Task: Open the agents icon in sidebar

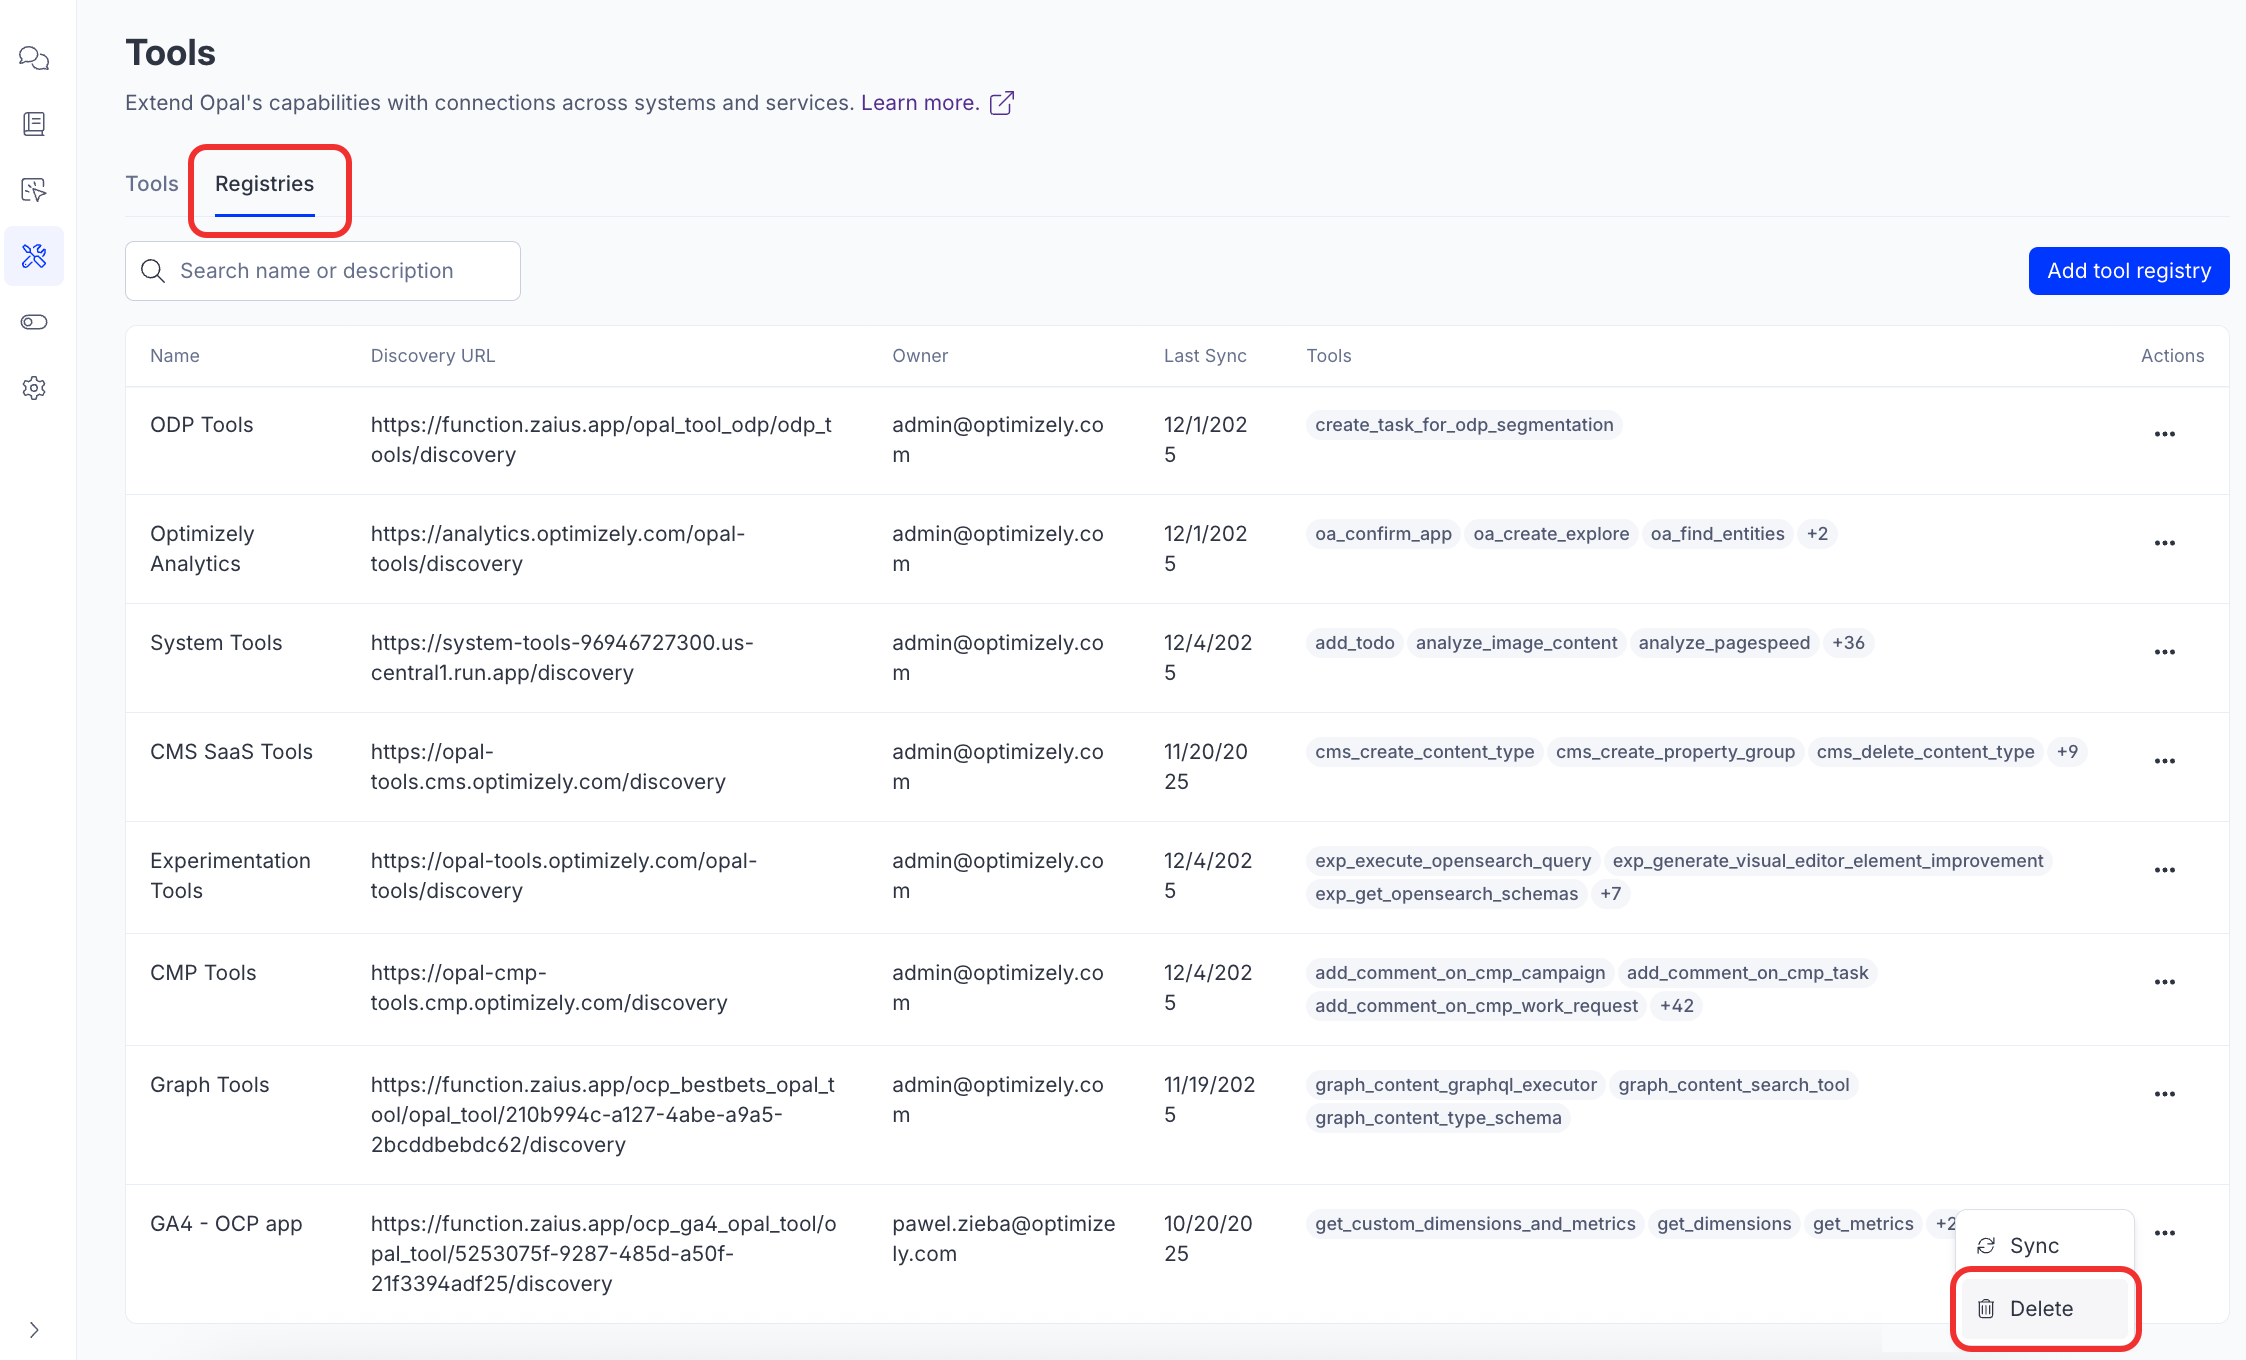Action: [x=34, y=190]
